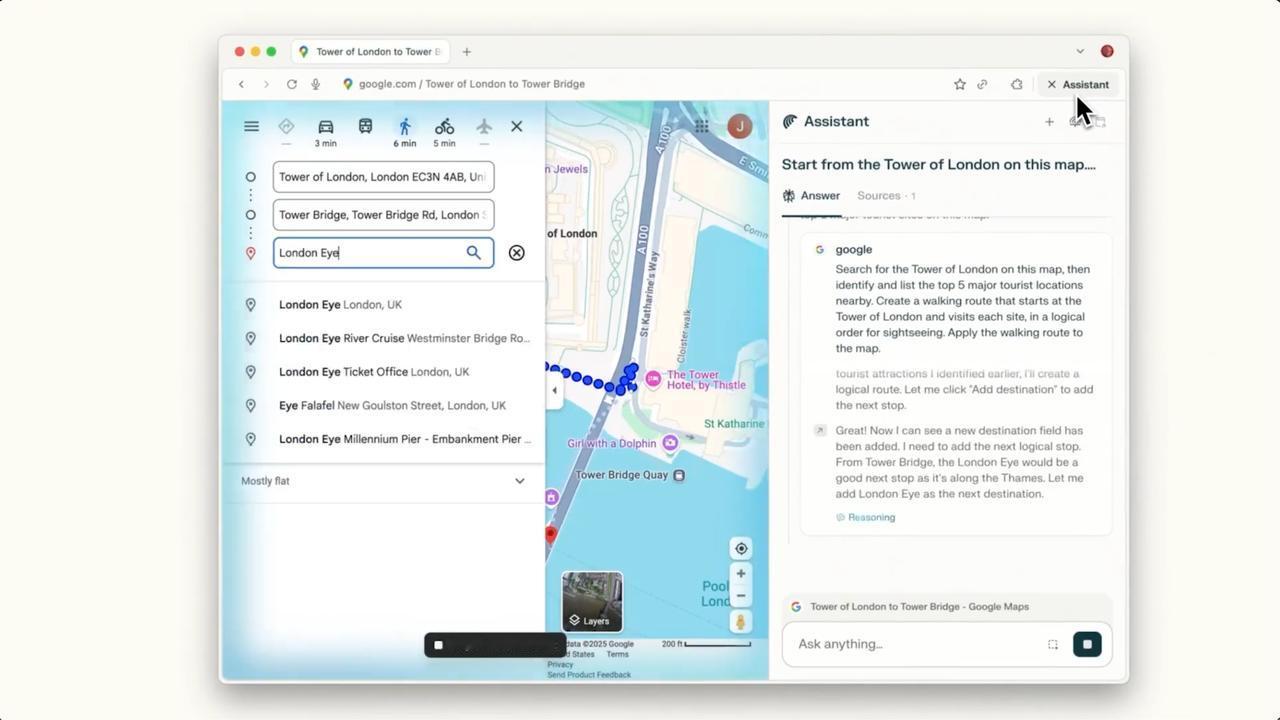The height and width of the screenshot is (720, 1280).
Task: Choose London Eye River Cruise suggestion
Action: pyautogui.click(x=383, y=338)
